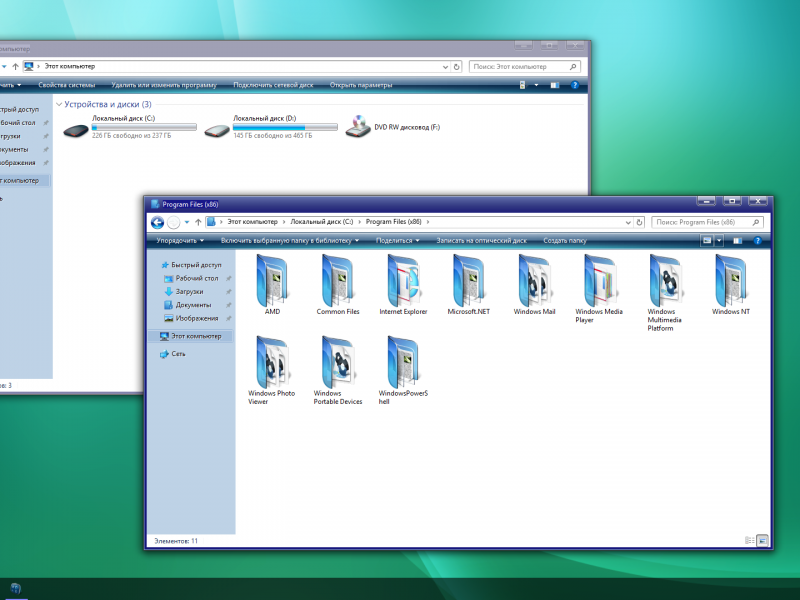Image resolution: width=800 pixels, height=600 pixels.
Task: Open view options dropdown in Этот компьютер window
Action: pyautogui.click(x=536, y=85)
